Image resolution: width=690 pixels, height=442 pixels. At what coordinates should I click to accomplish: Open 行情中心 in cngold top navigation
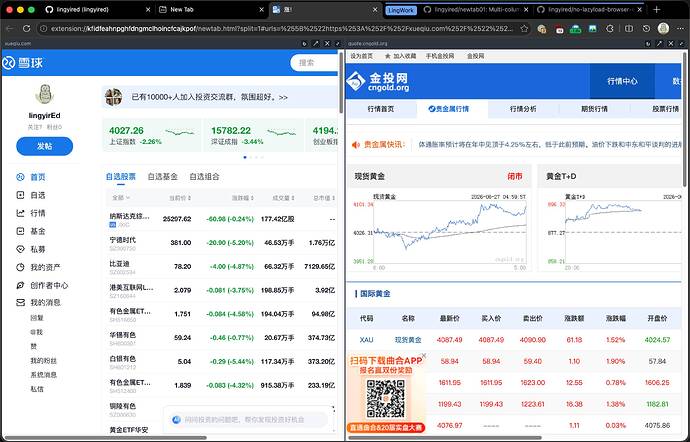coord(622,81)
